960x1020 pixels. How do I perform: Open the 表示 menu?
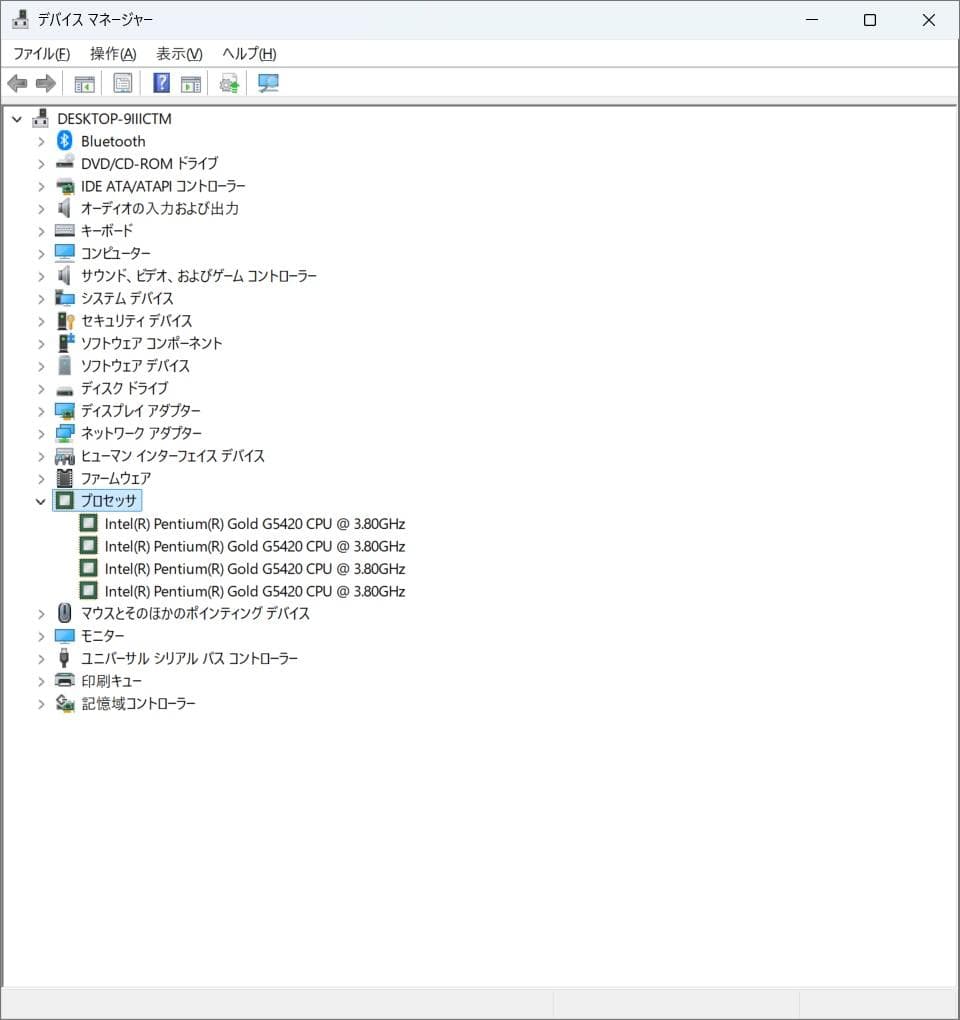click(177, 53)
